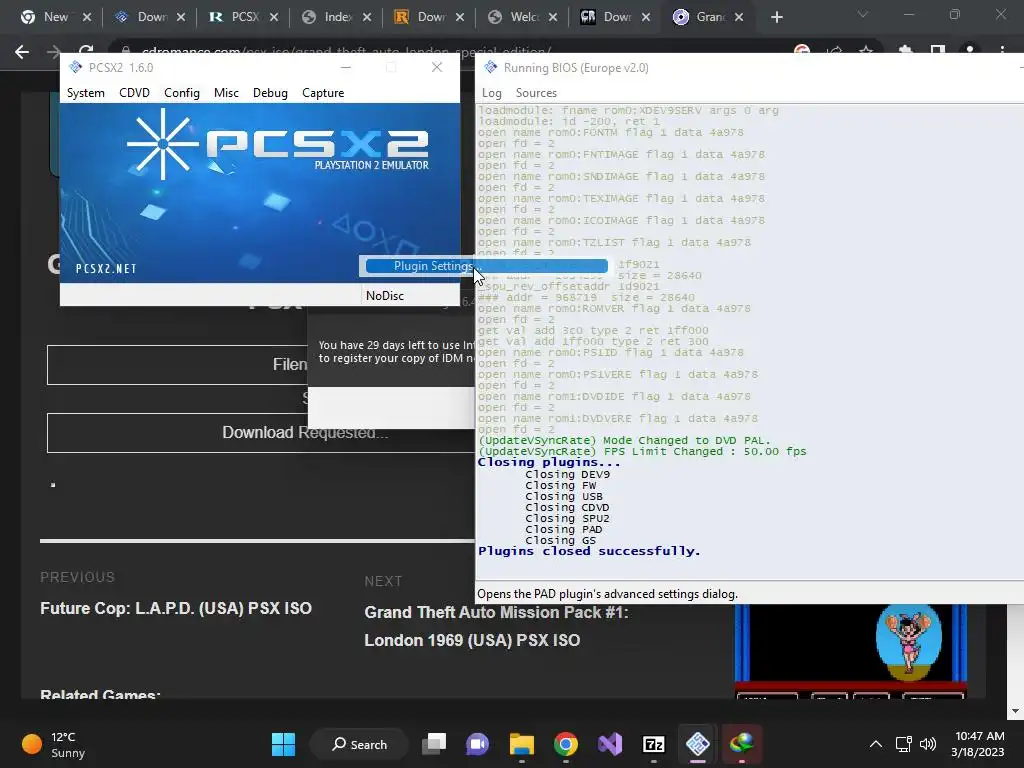Click the PCSX2 1.6.0 title bar icon
Screen dimensions: 1024x768
pyautogui.click(x=76, y=67)
